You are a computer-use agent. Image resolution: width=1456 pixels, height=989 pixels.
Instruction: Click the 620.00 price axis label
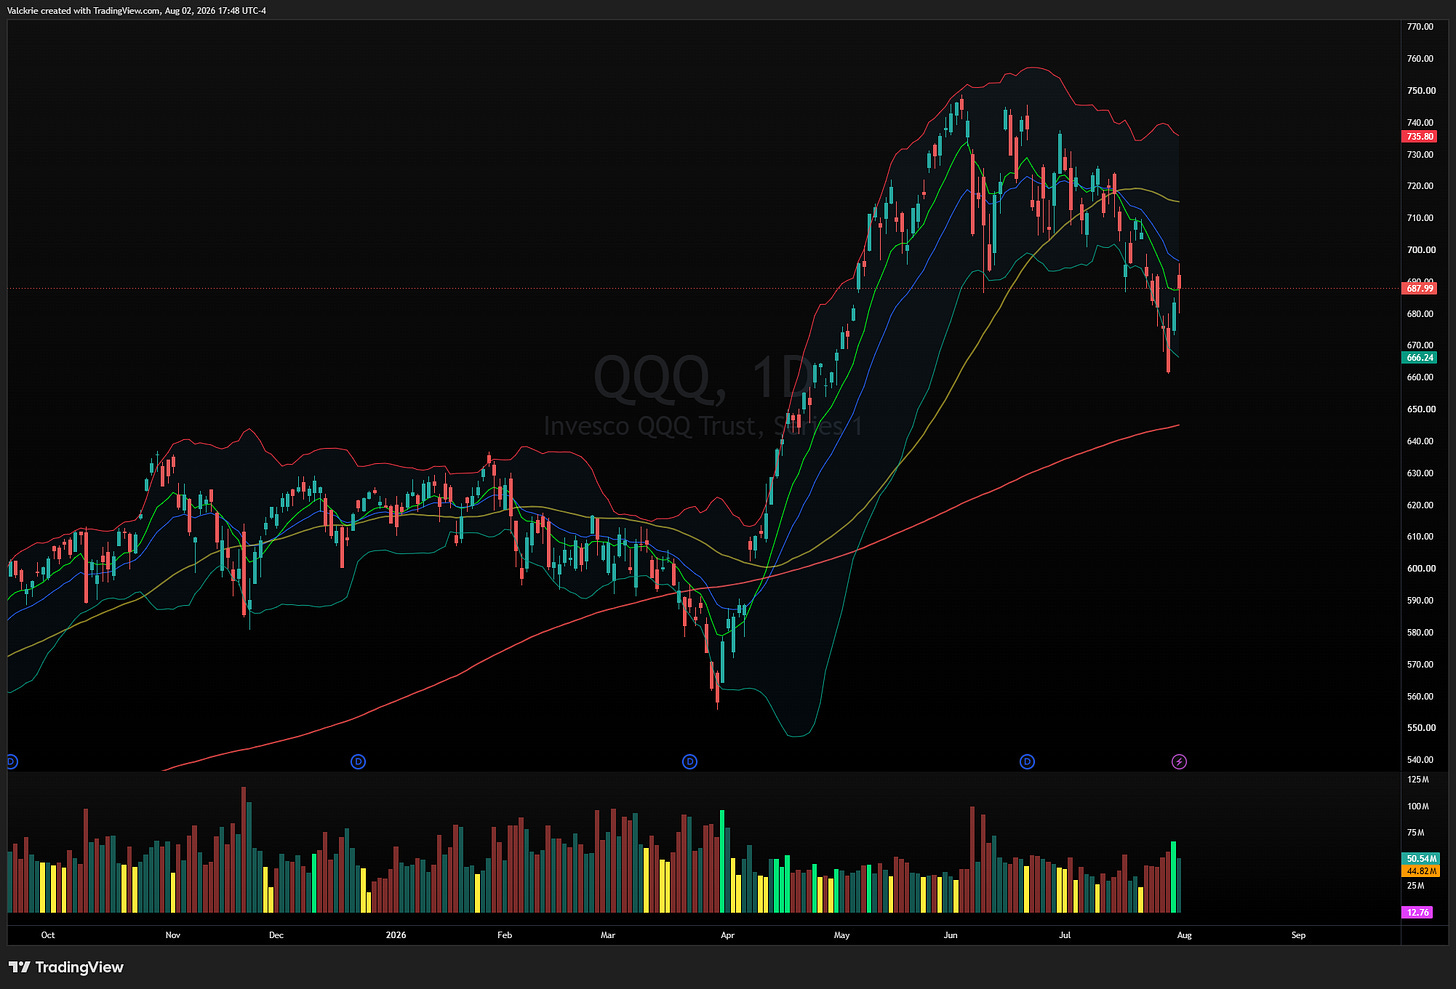[x=1421, y=505]
